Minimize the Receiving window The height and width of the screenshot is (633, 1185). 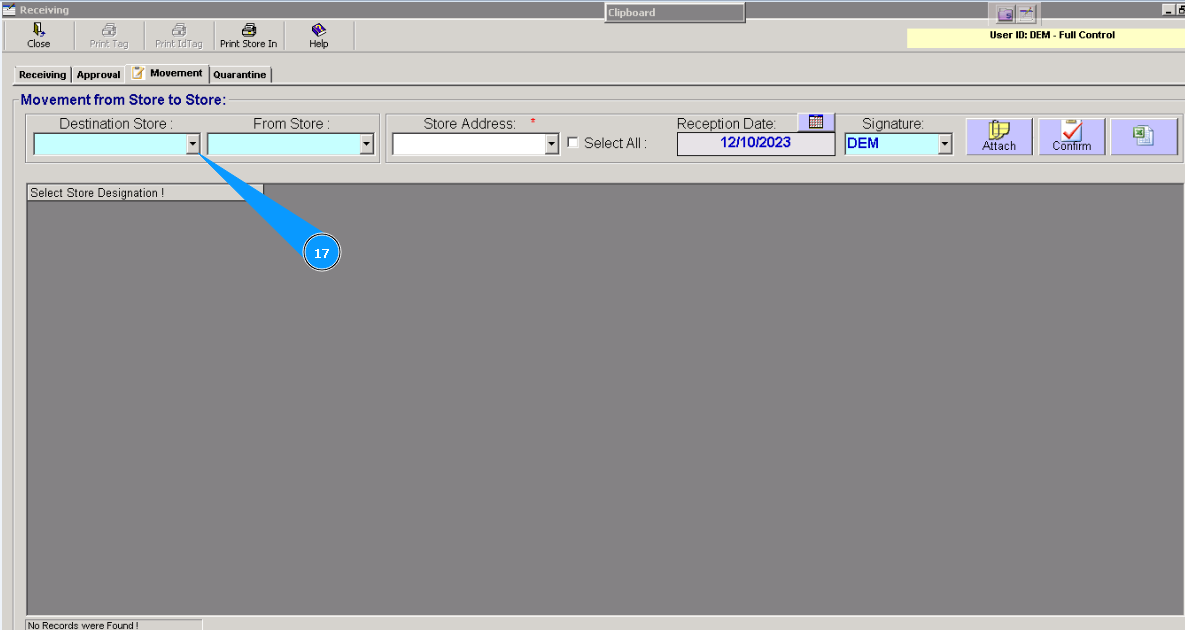tap(1168, 10)
